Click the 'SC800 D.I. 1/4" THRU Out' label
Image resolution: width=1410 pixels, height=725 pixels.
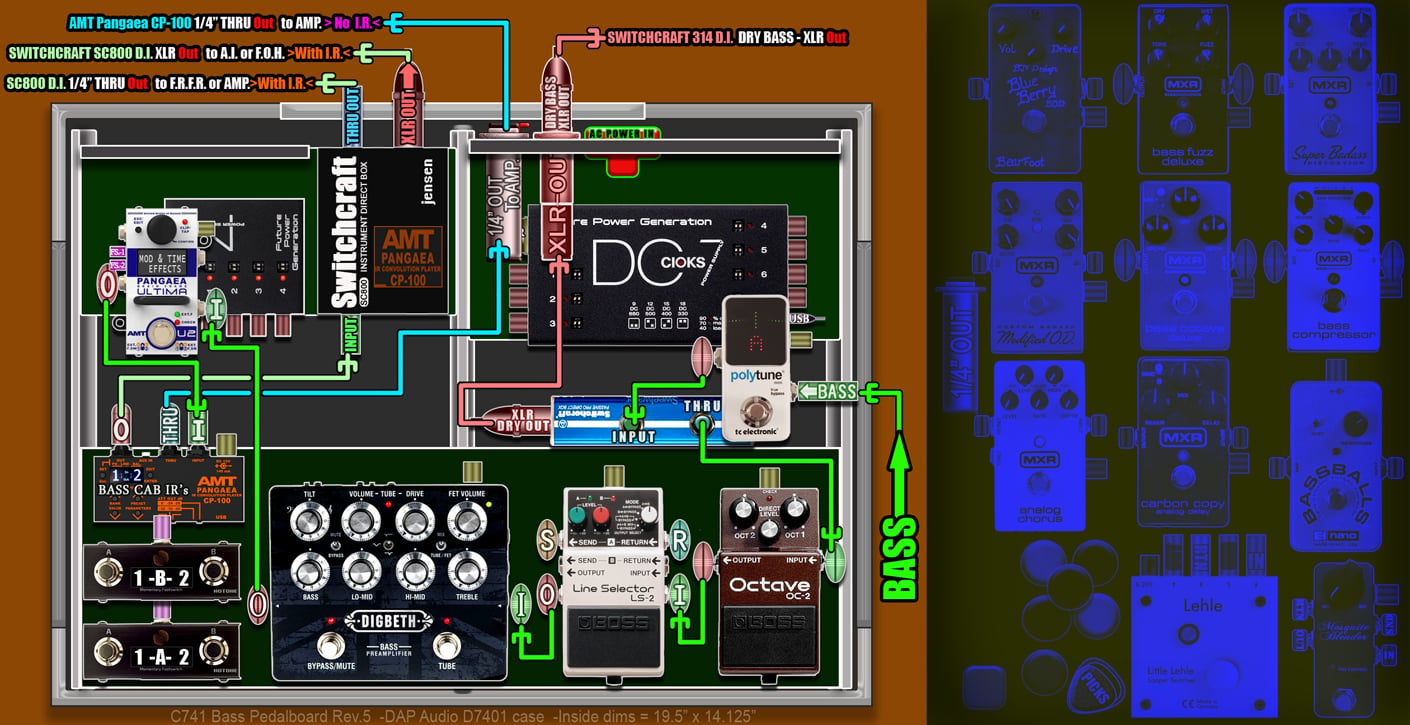tap(77, 84)
